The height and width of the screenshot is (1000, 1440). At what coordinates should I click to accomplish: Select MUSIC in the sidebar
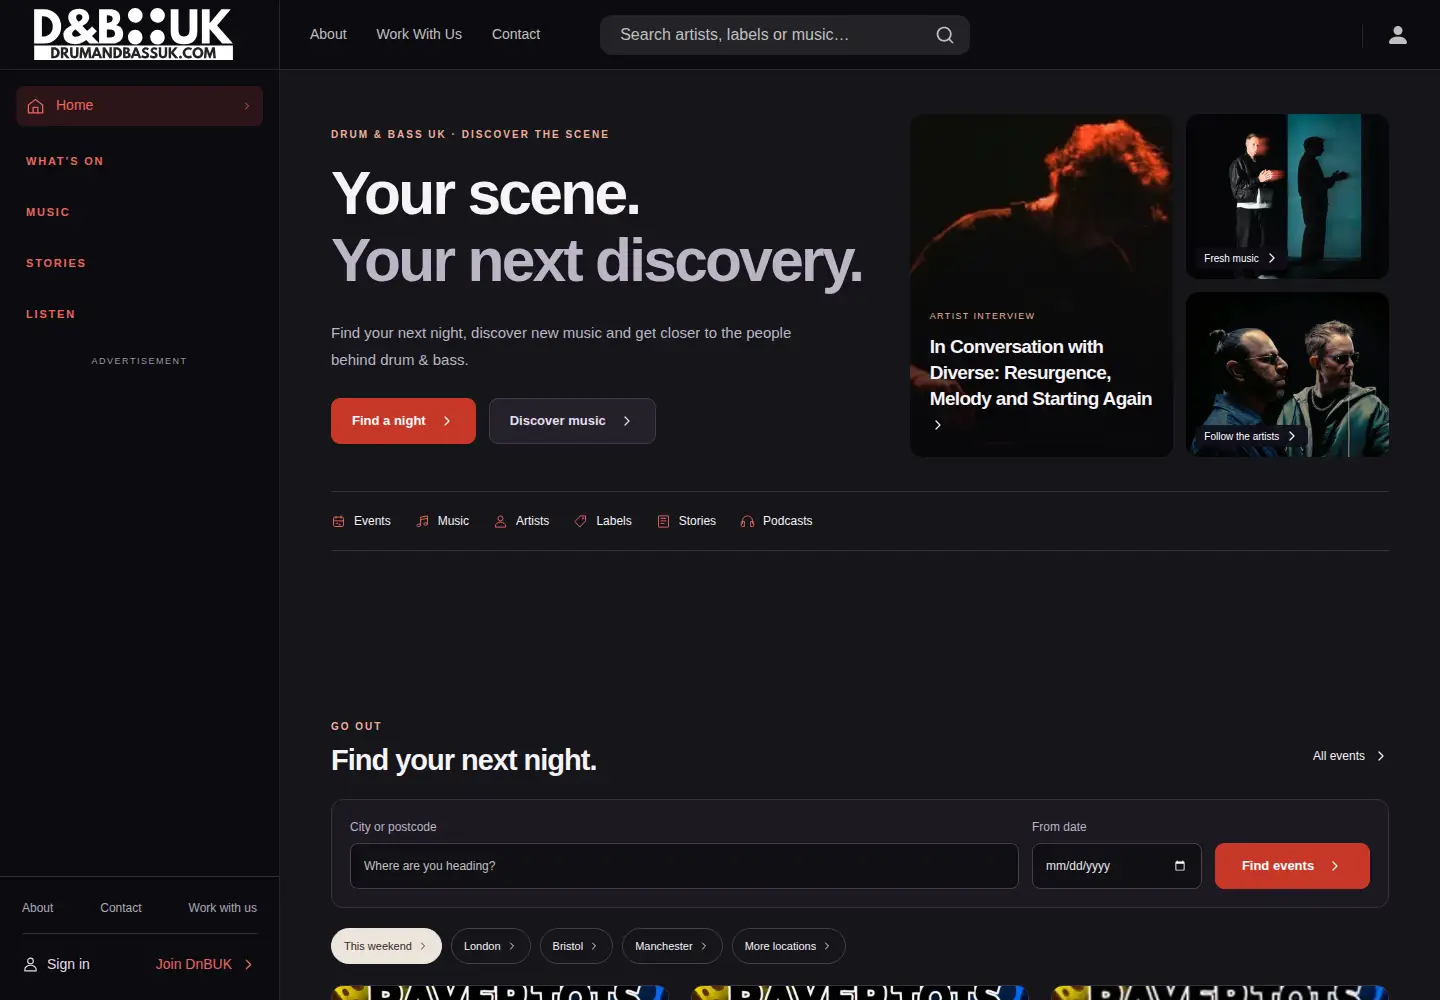[48, 212]
